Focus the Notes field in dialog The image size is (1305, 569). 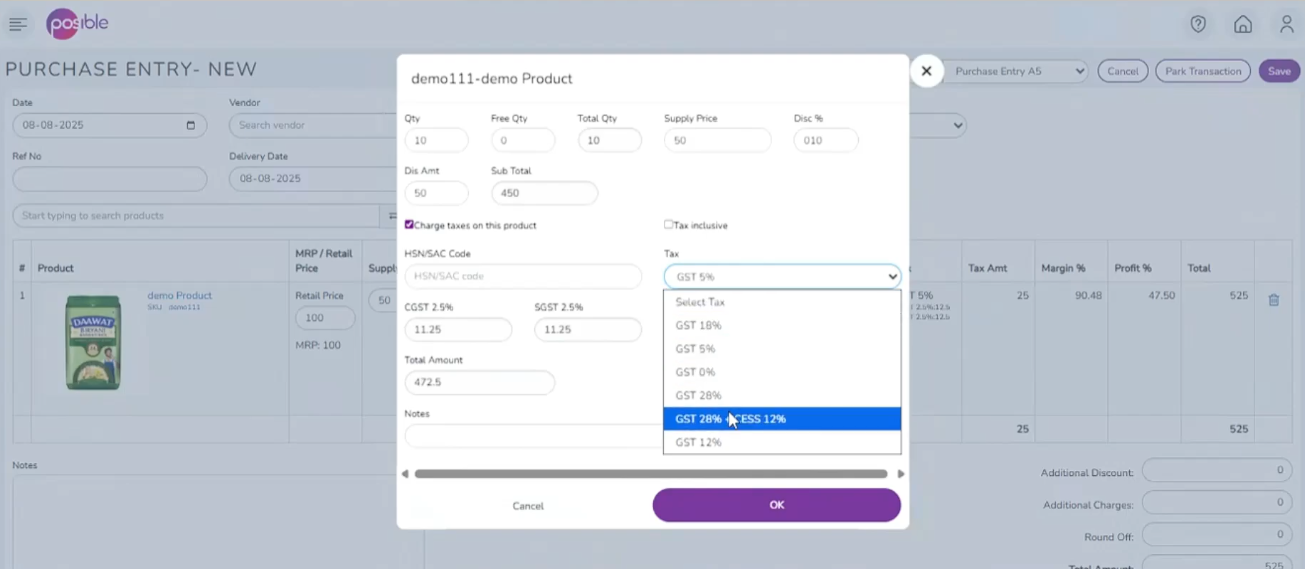pos(532,435)
